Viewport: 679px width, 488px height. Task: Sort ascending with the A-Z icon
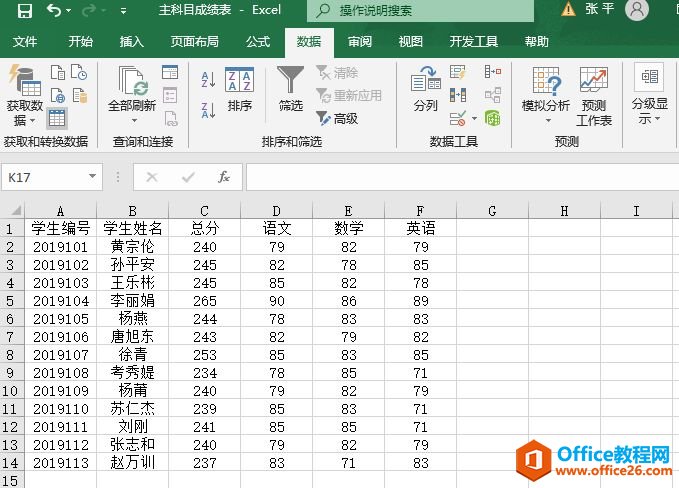click(209, 79)
